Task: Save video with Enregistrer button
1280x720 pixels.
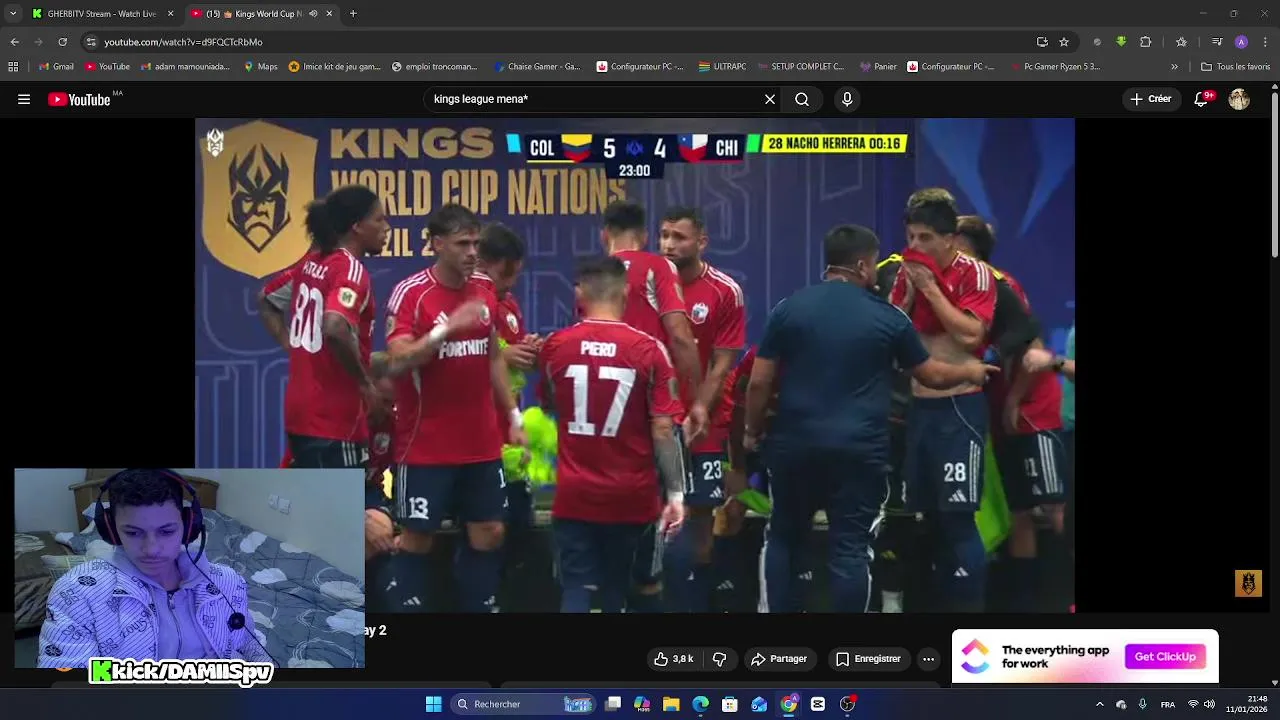Action: [868, 659]
